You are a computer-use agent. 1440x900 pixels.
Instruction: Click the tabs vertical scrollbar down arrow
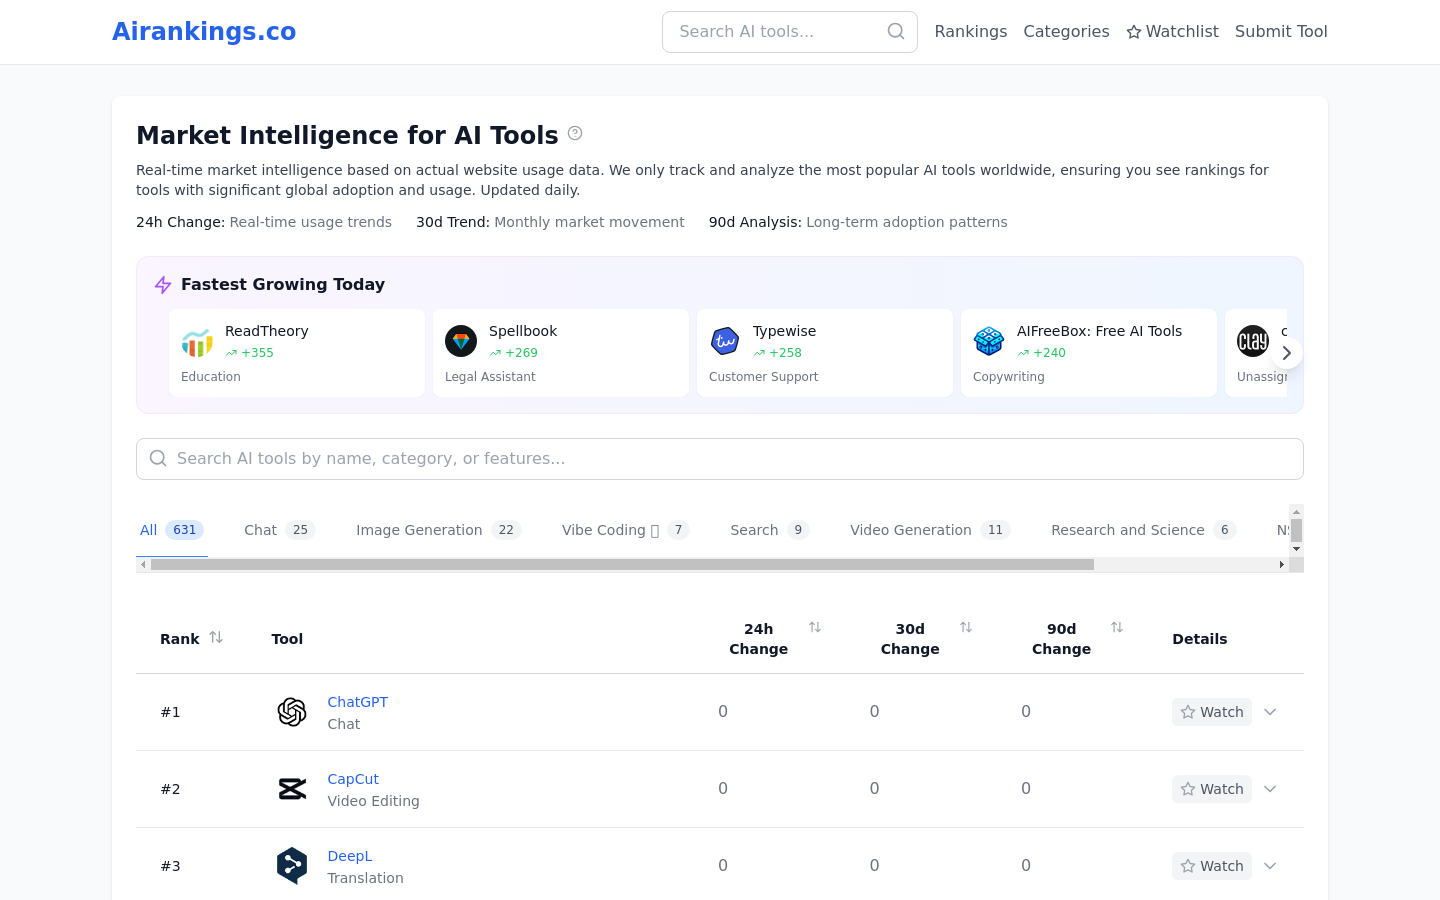click(x=1296, y=549)
